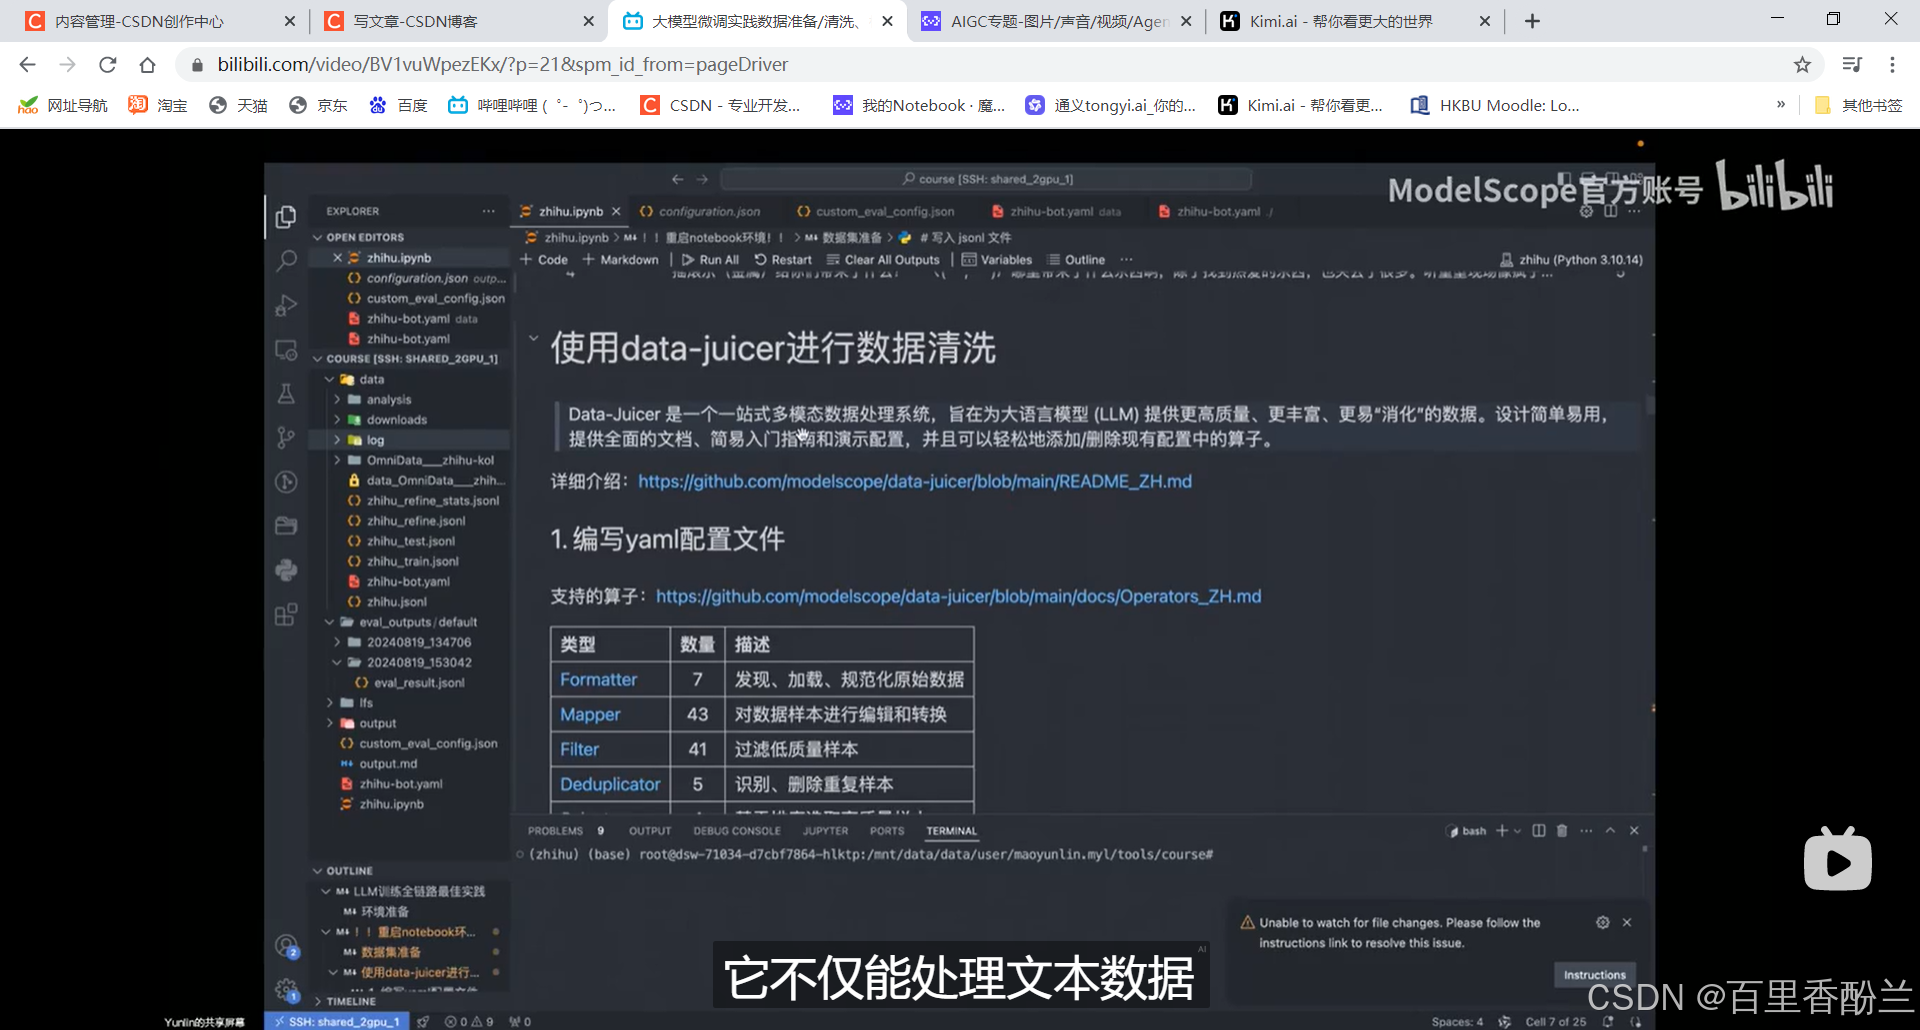Viewport: 1920px width, 1030px height.
Task: Dismiss the file changes notification
Action: click(x=1627, y=923)
